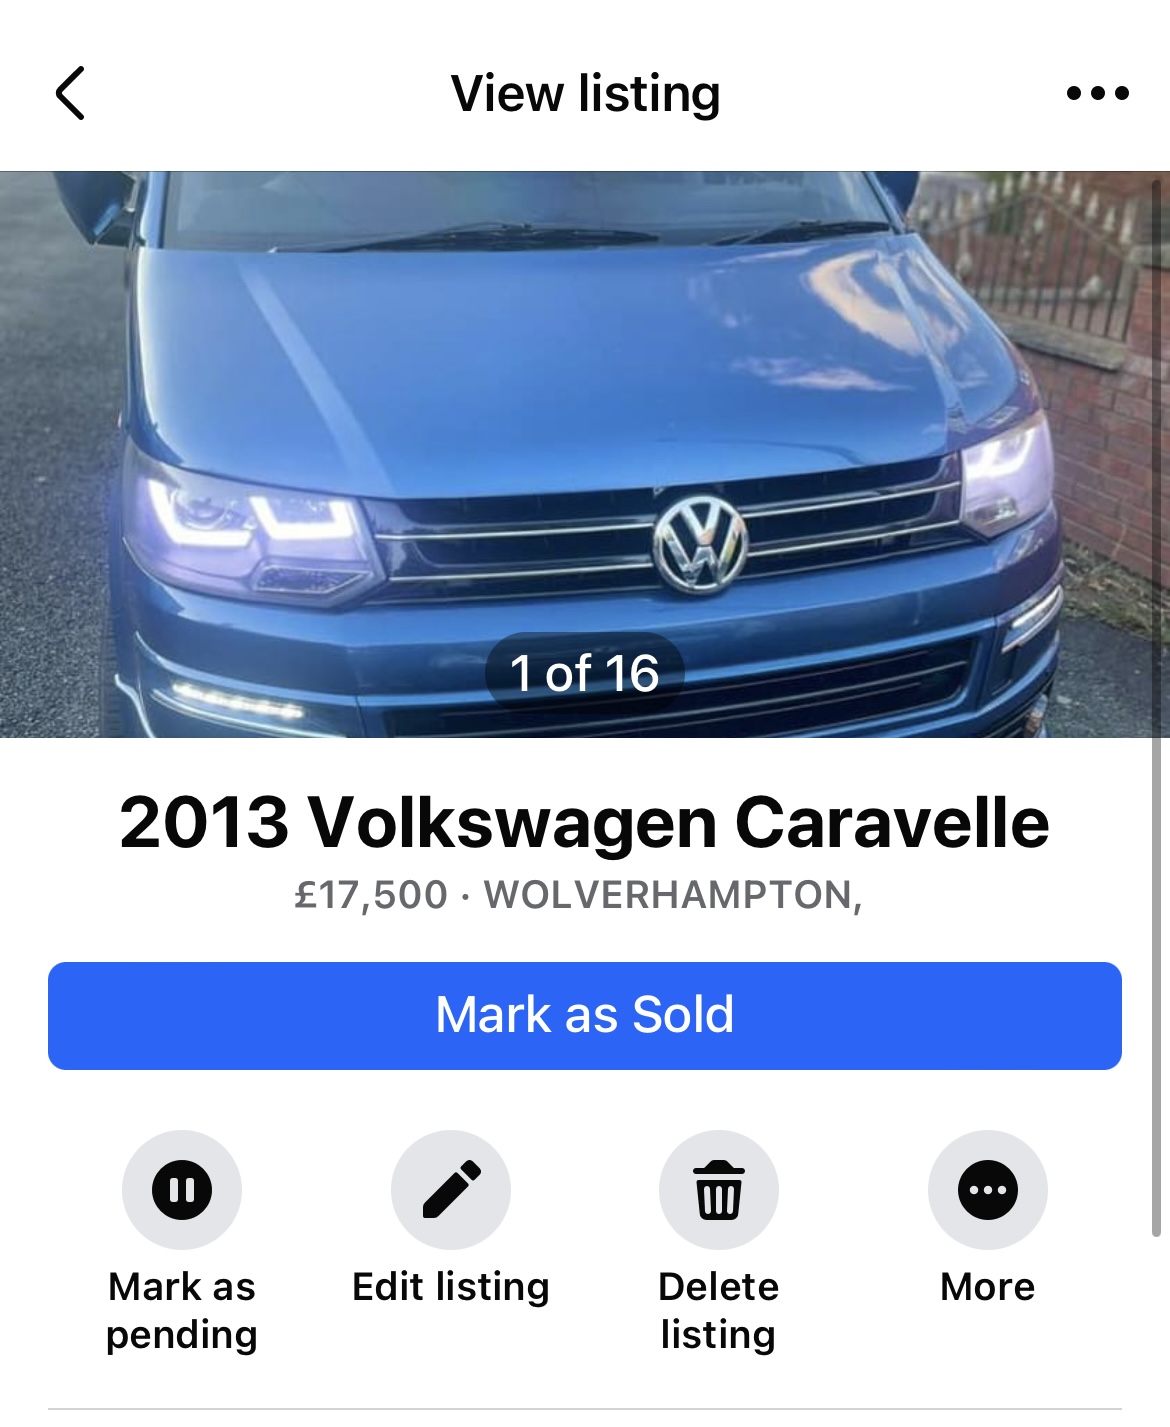Tap the trash can icon to delete
This screenshot has height=1427, width=1170.
coord(719,1190)
